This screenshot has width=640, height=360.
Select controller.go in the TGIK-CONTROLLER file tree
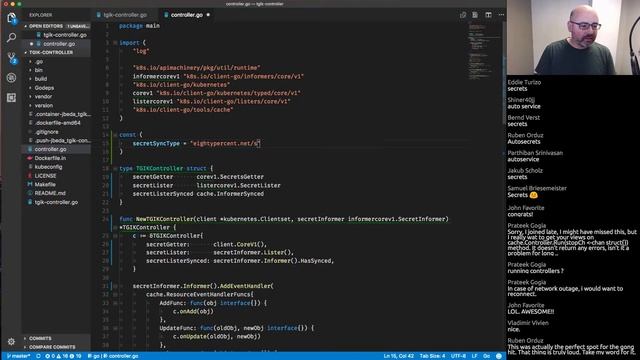point(57,149)
